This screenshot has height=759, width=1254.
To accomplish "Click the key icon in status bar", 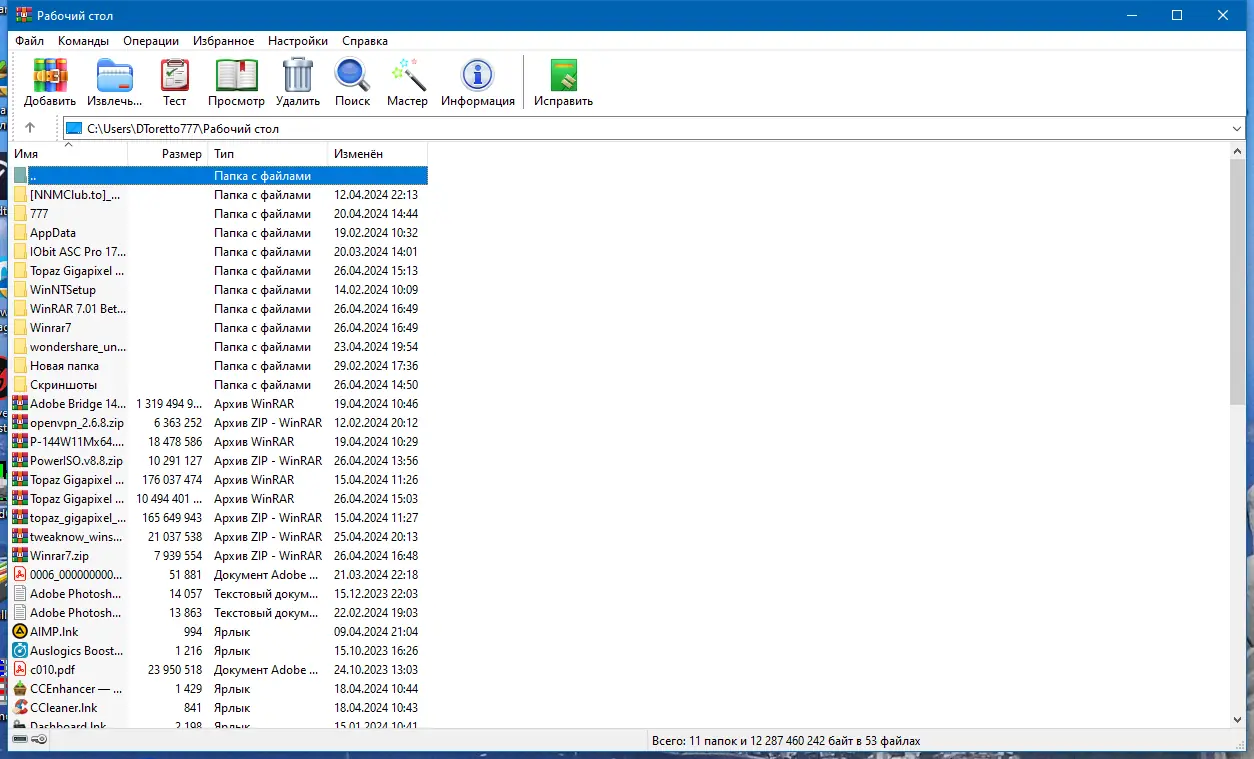I will 39,740.
